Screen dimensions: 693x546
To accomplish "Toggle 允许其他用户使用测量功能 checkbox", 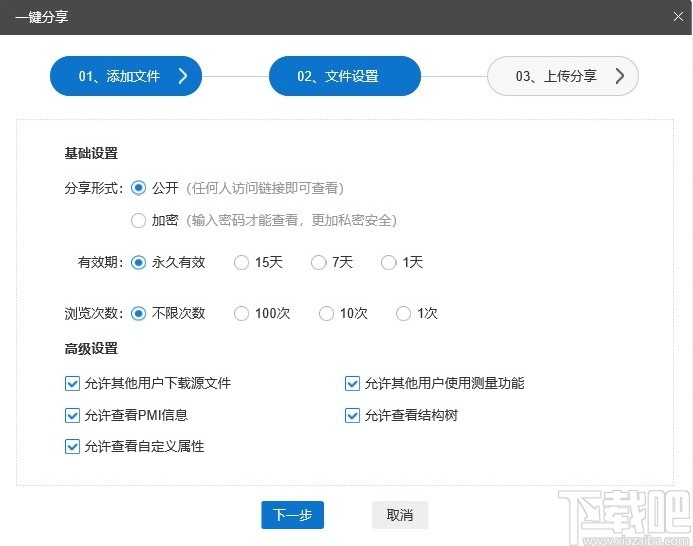I will (352, 383).
